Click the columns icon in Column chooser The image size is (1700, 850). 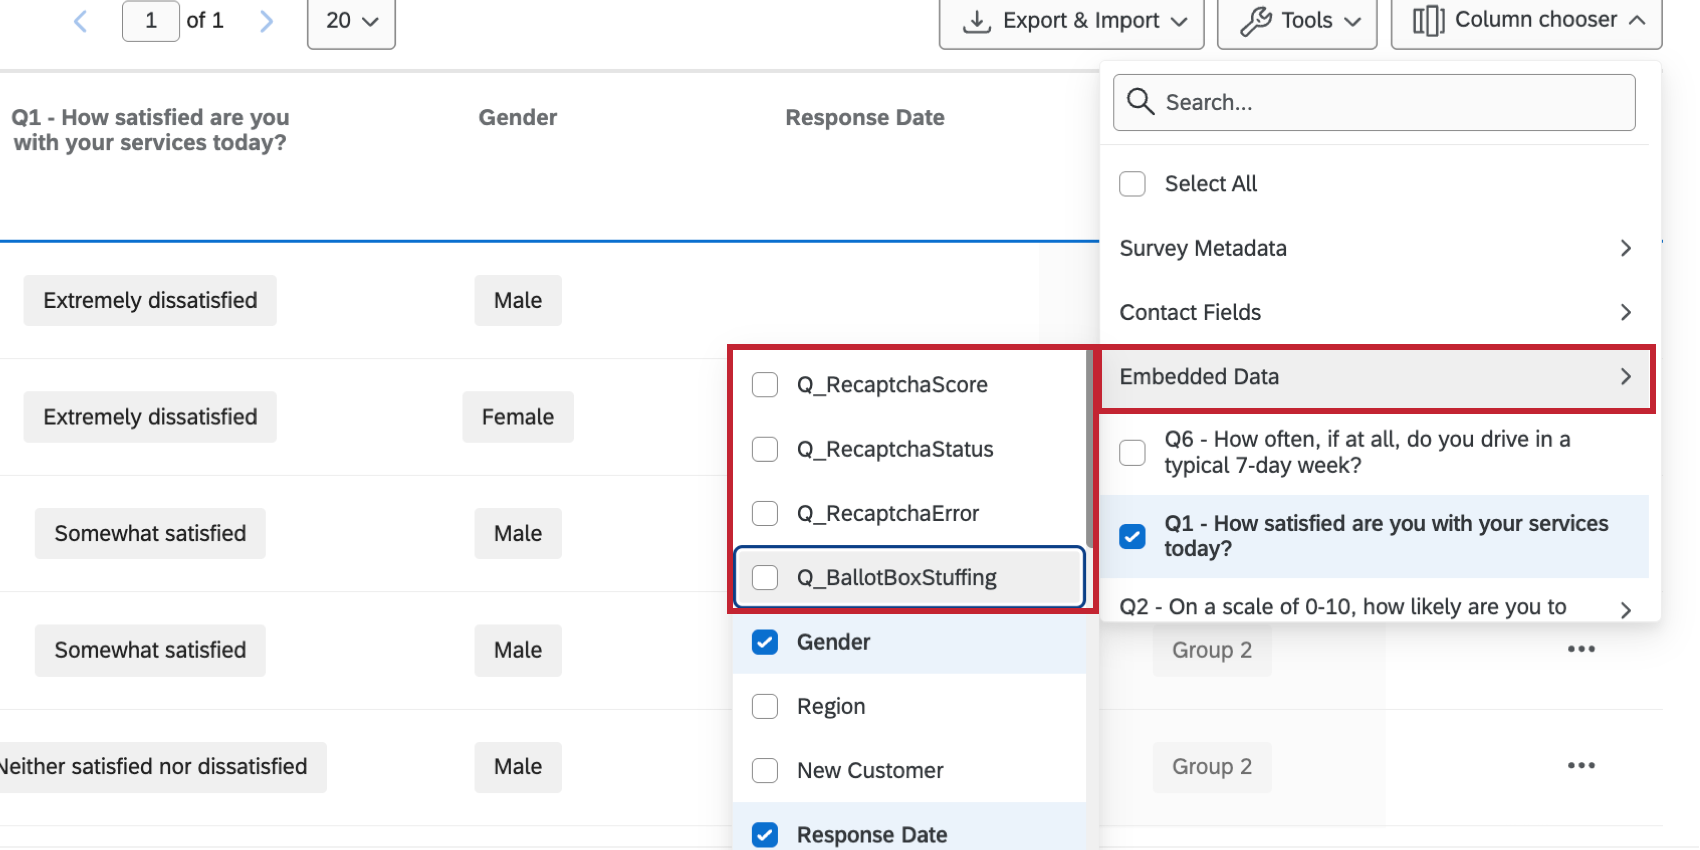coord(1428,21)
